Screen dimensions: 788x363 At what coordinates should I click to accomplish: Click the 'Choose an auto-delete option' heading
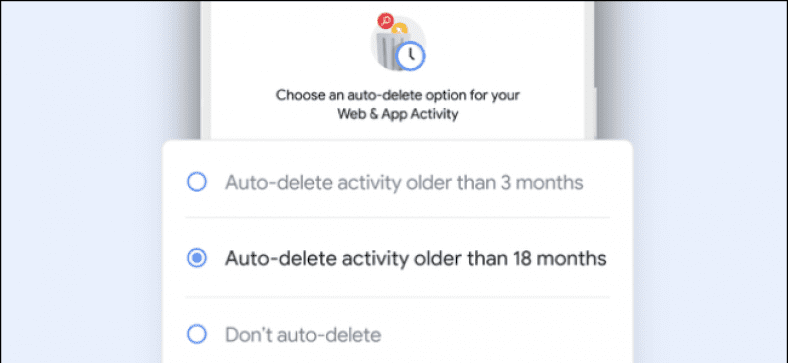point(398,95)
